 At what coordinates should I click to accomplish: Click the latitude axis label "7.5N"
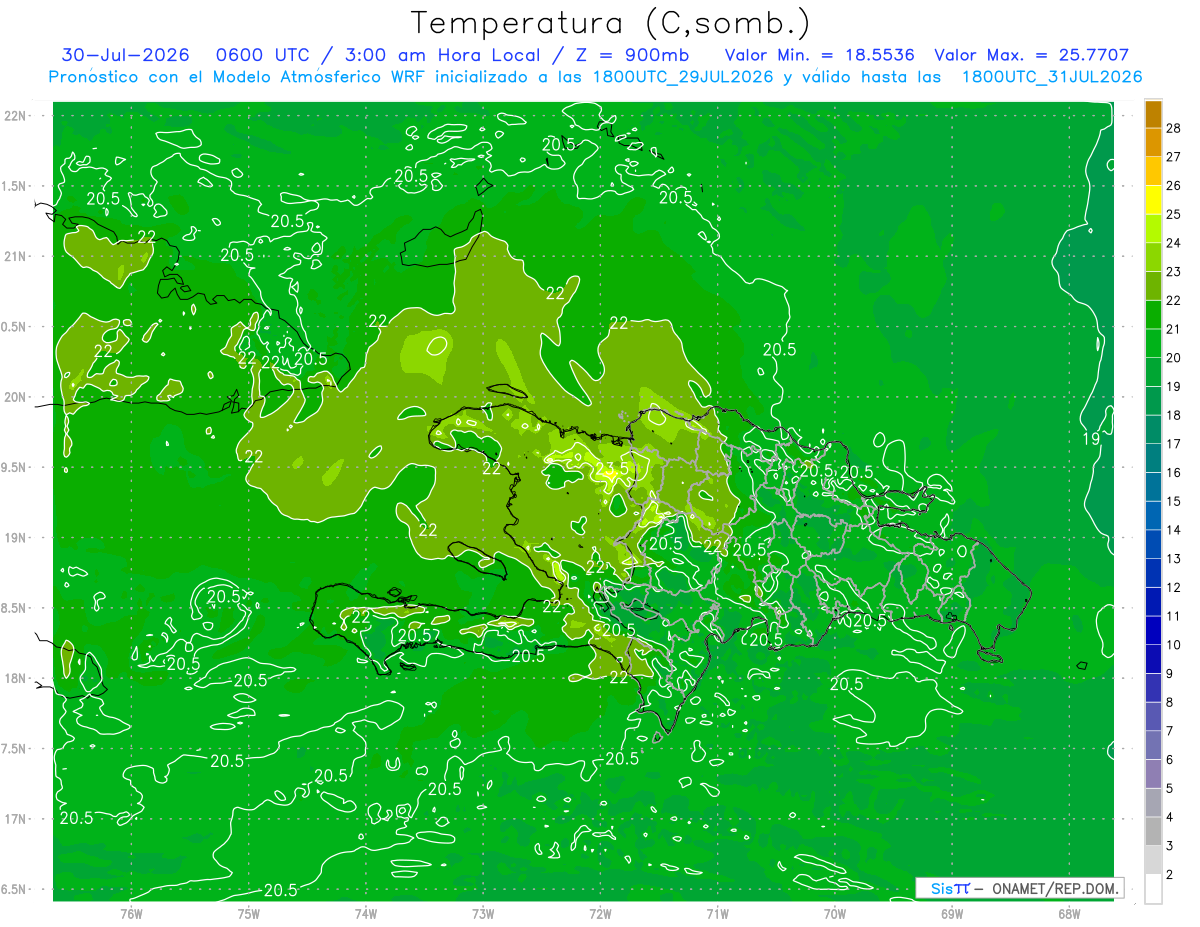click(15, 749)
